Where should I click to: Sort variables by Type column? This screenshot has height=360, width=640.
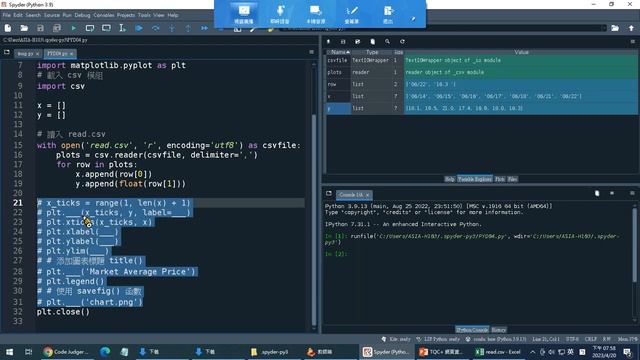tap(372, 52)
